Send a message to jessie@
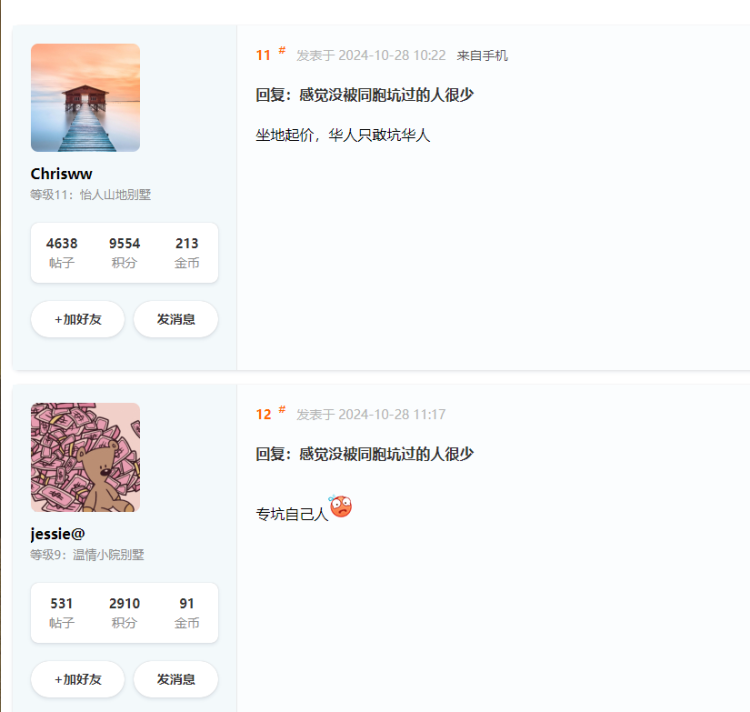Image resolution: width=750 pixels, height=712 pixels. [x=176, y=679]
